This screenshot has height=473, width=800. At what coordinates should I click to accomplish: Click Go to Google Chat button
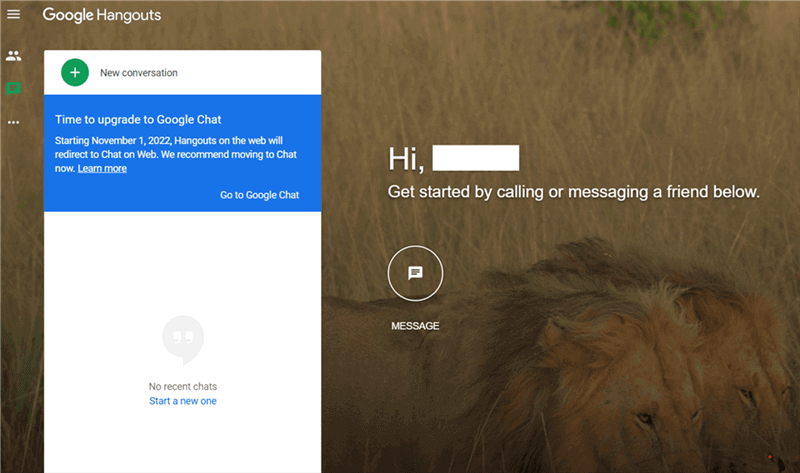259,195
